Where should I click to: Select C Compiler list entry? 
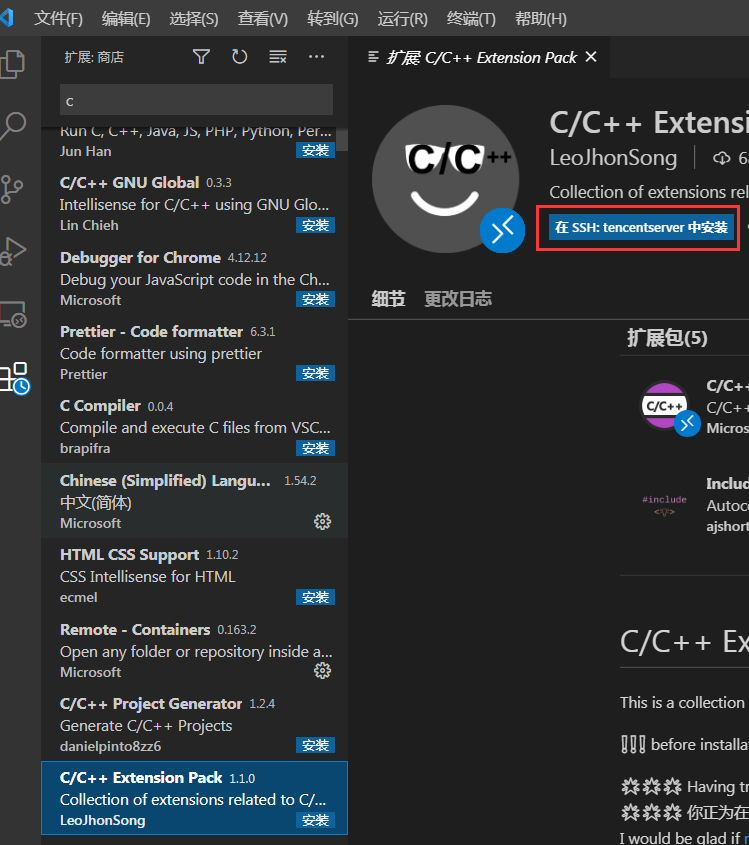tap(195, 426)
